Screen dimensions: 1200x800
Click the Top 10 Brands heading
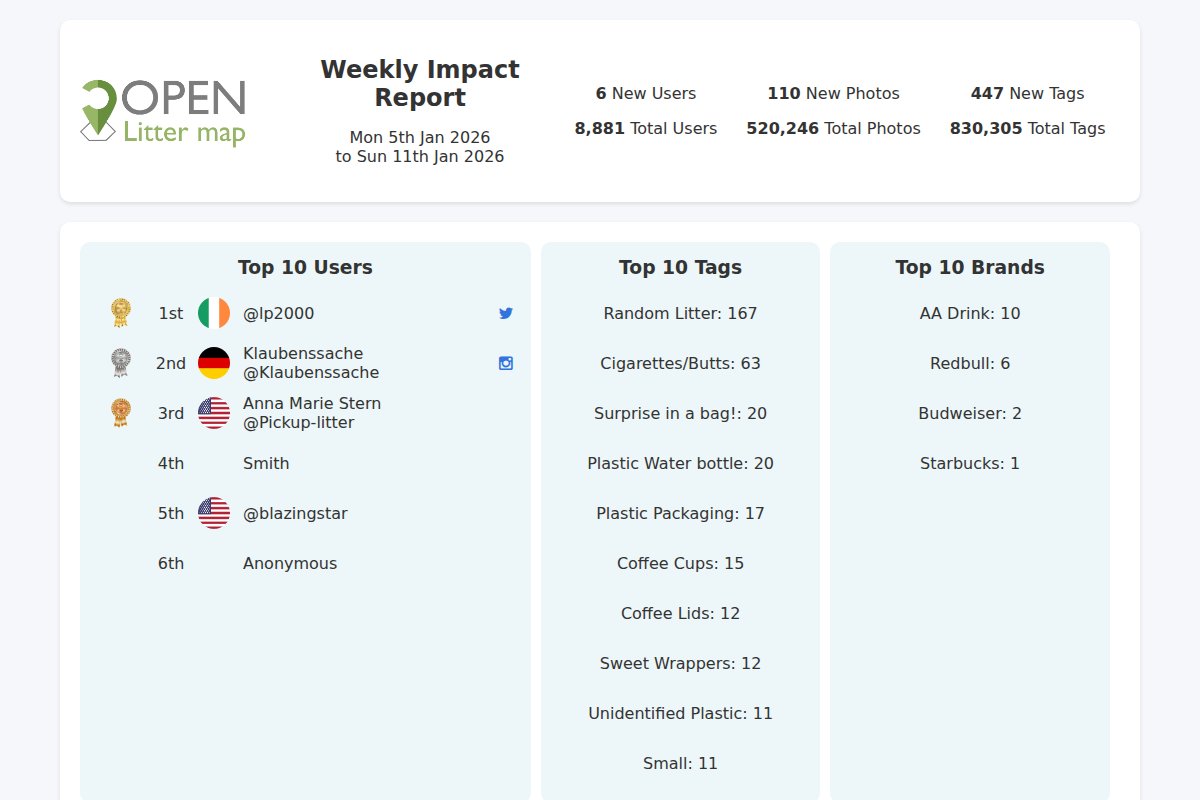tap(970, 267)
